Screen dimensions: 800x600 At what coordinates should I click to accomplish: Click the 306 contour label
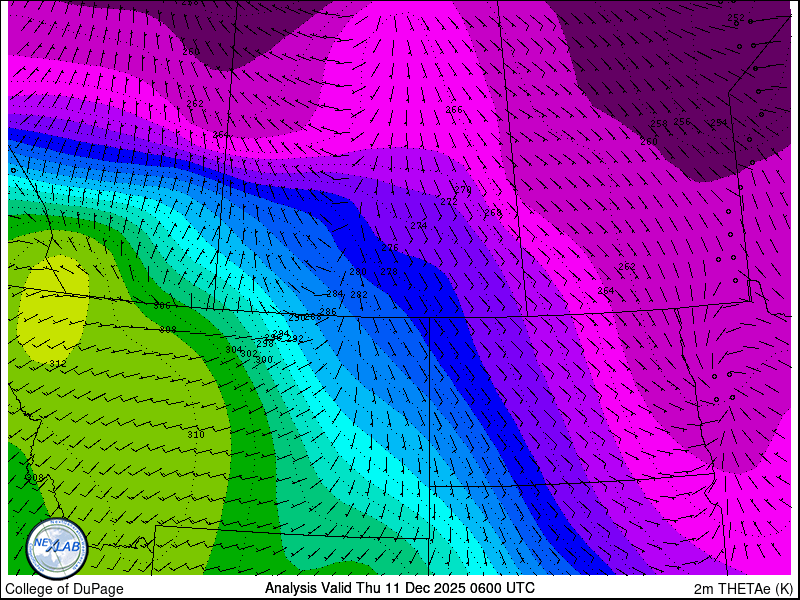pos(162,306)
